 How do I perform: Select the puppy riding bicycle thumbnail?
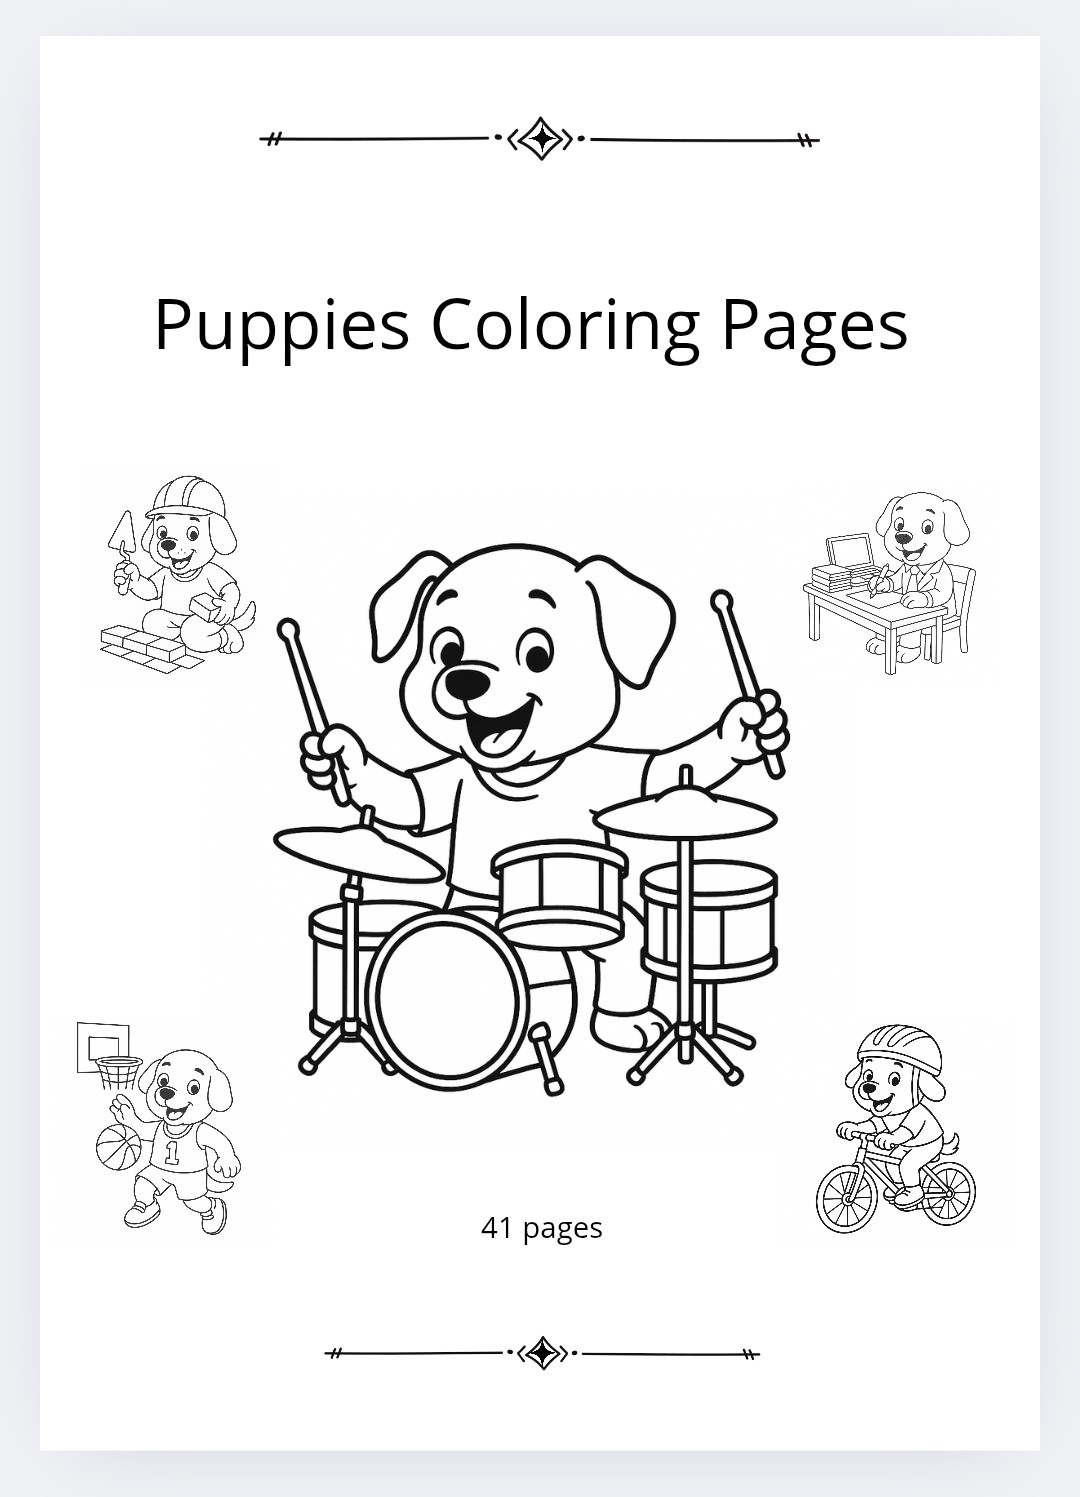(x=895, y=1128)
